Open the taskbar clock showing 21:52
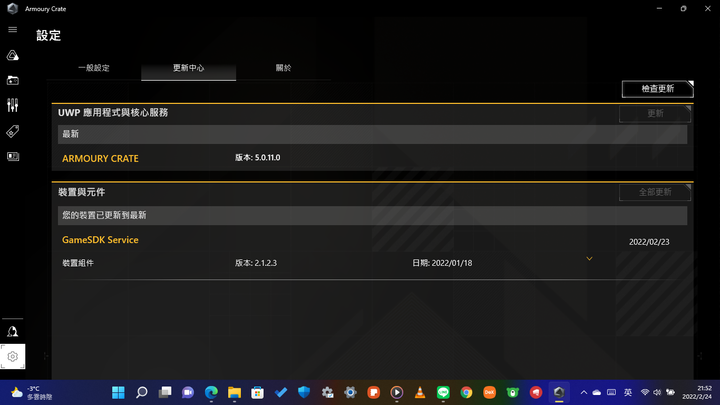This screenshot has height=405, width=720. (x=697, y=392)
